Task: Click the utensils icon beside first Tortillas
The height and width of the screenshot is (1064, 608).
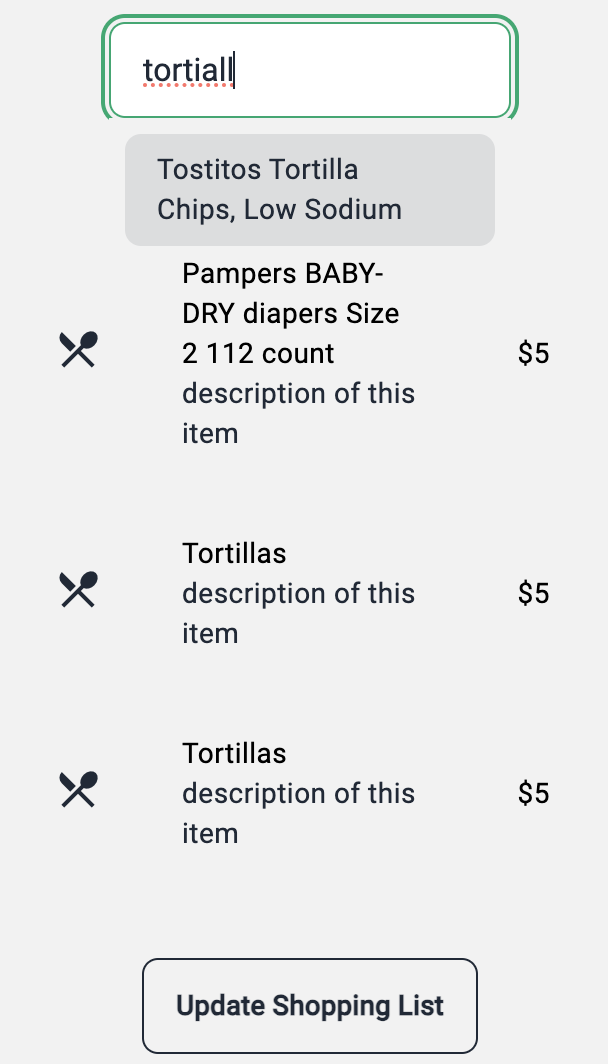Action: (79, 589)
